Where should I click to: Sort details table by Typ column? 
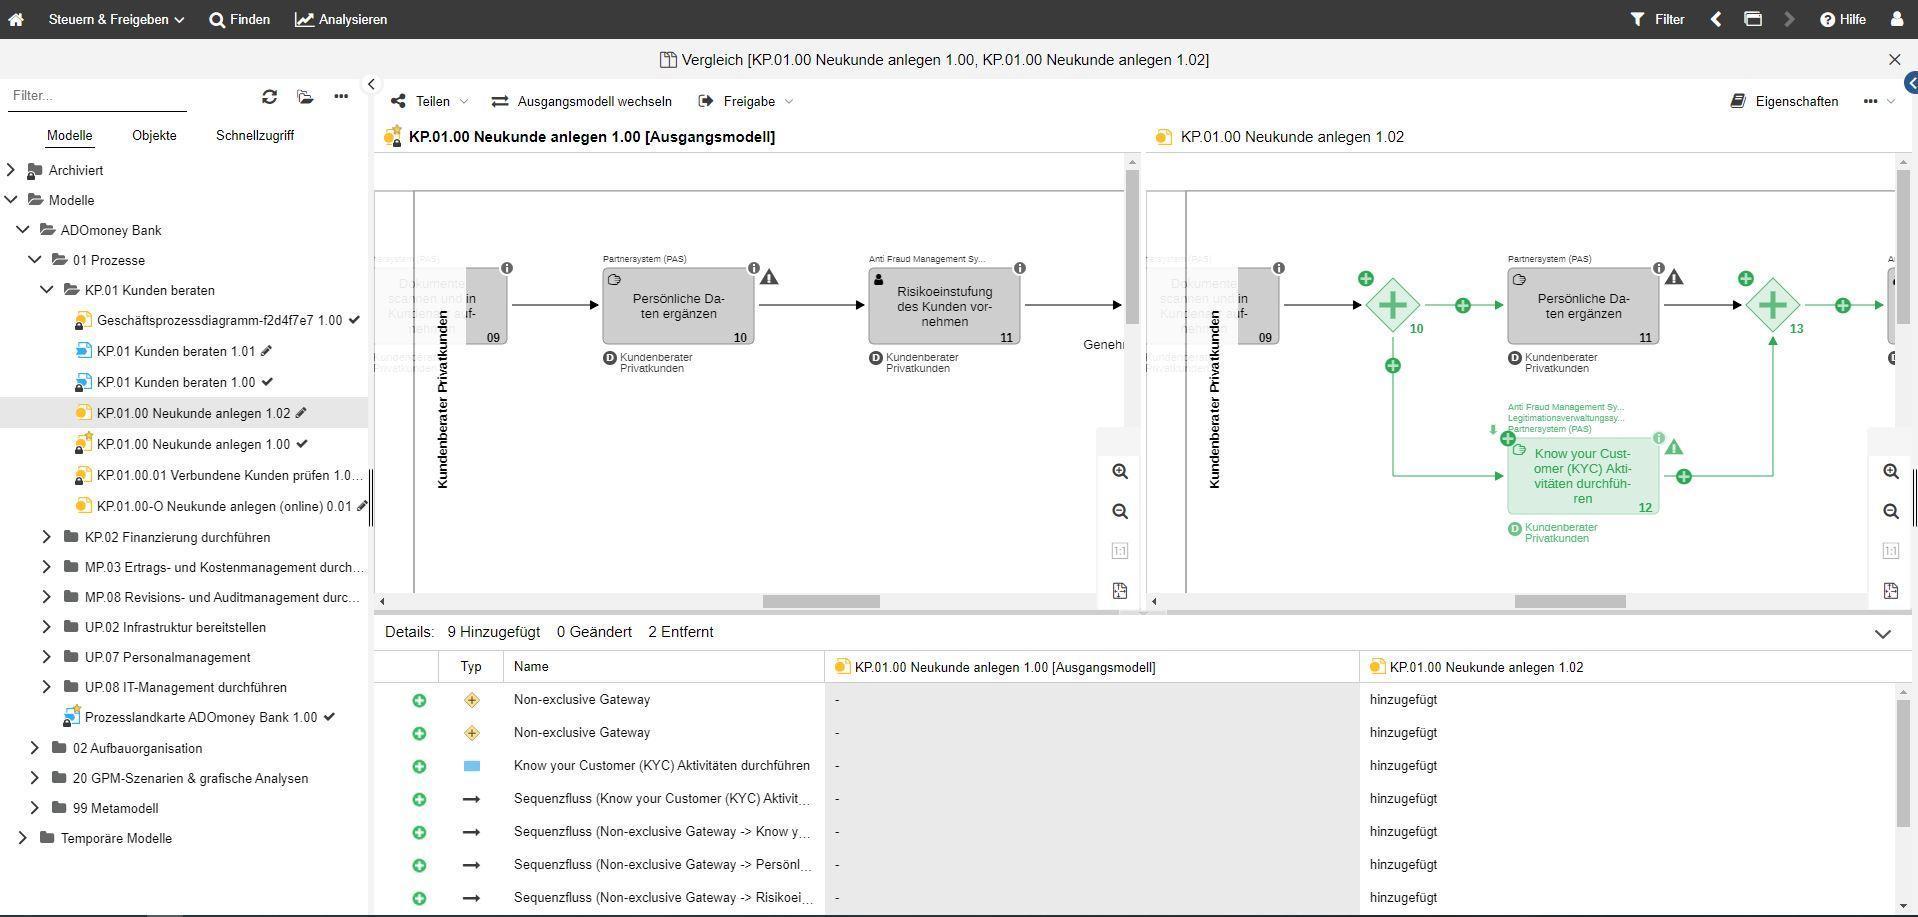(x=471, y=667)
